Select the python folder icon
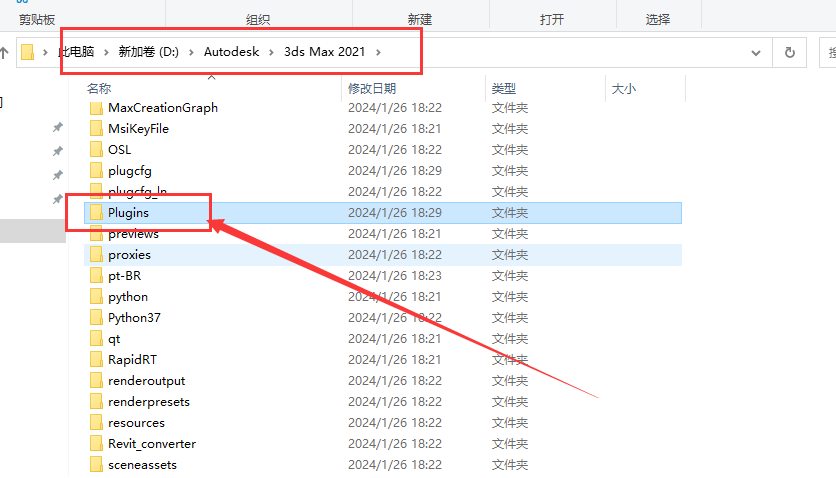The image size is (836, 478). (97, 297)
